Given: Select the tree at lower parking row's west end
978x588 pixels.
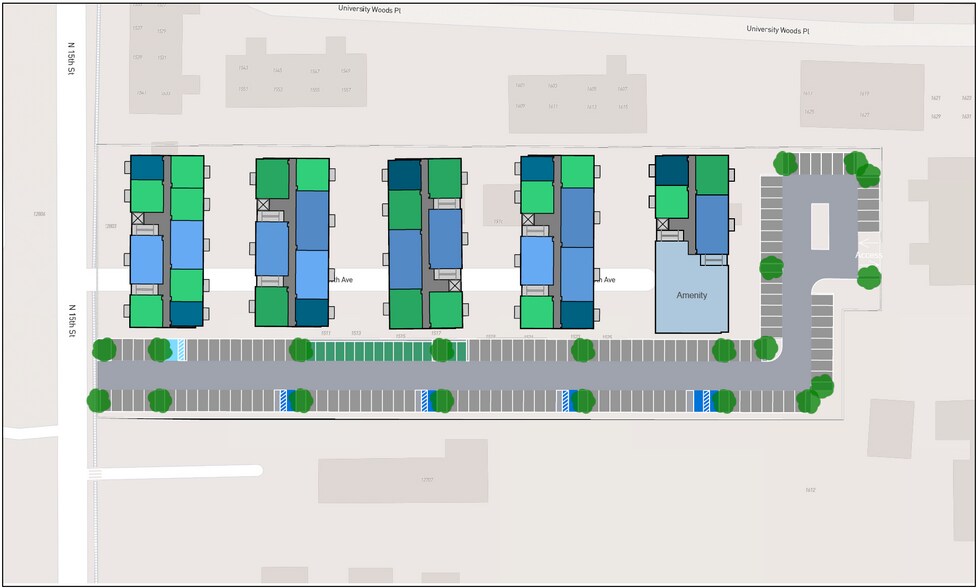Looking at the screenshot, I should tap(98, 400).
